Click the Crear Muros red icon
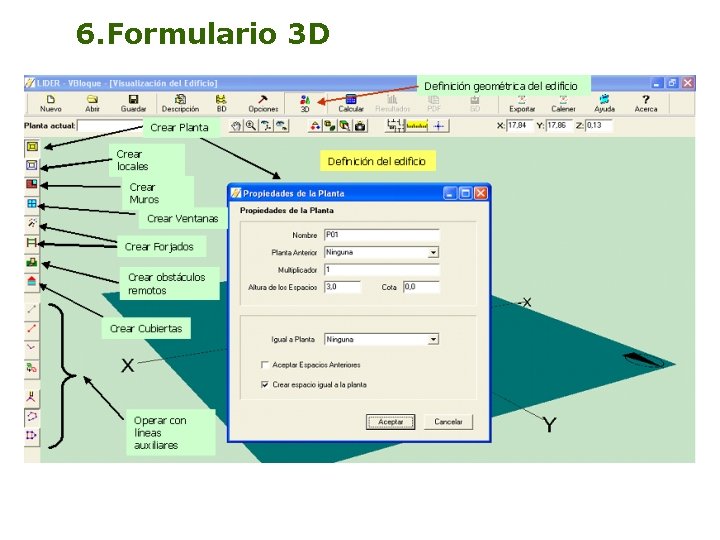The image size is (720, 540). tap(32, 184)
